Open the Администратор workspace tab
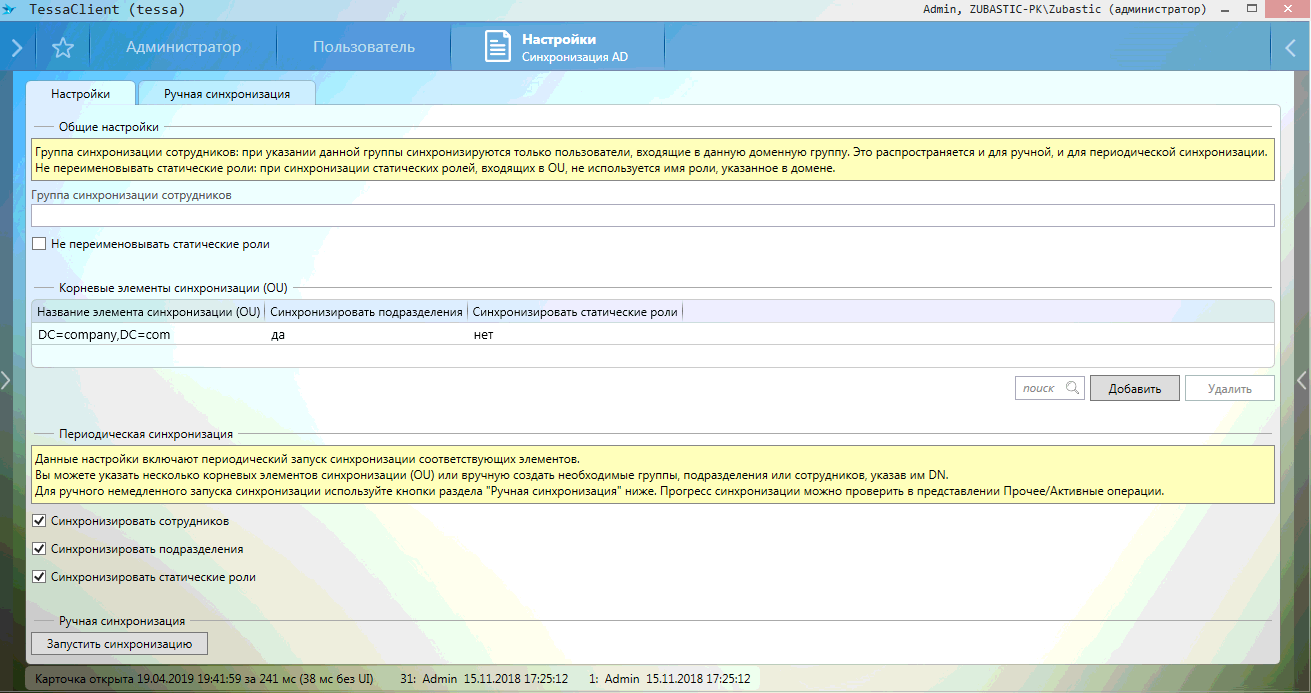Image resolution: width=1311 pixels, height=693 pixels. (183, 47)
